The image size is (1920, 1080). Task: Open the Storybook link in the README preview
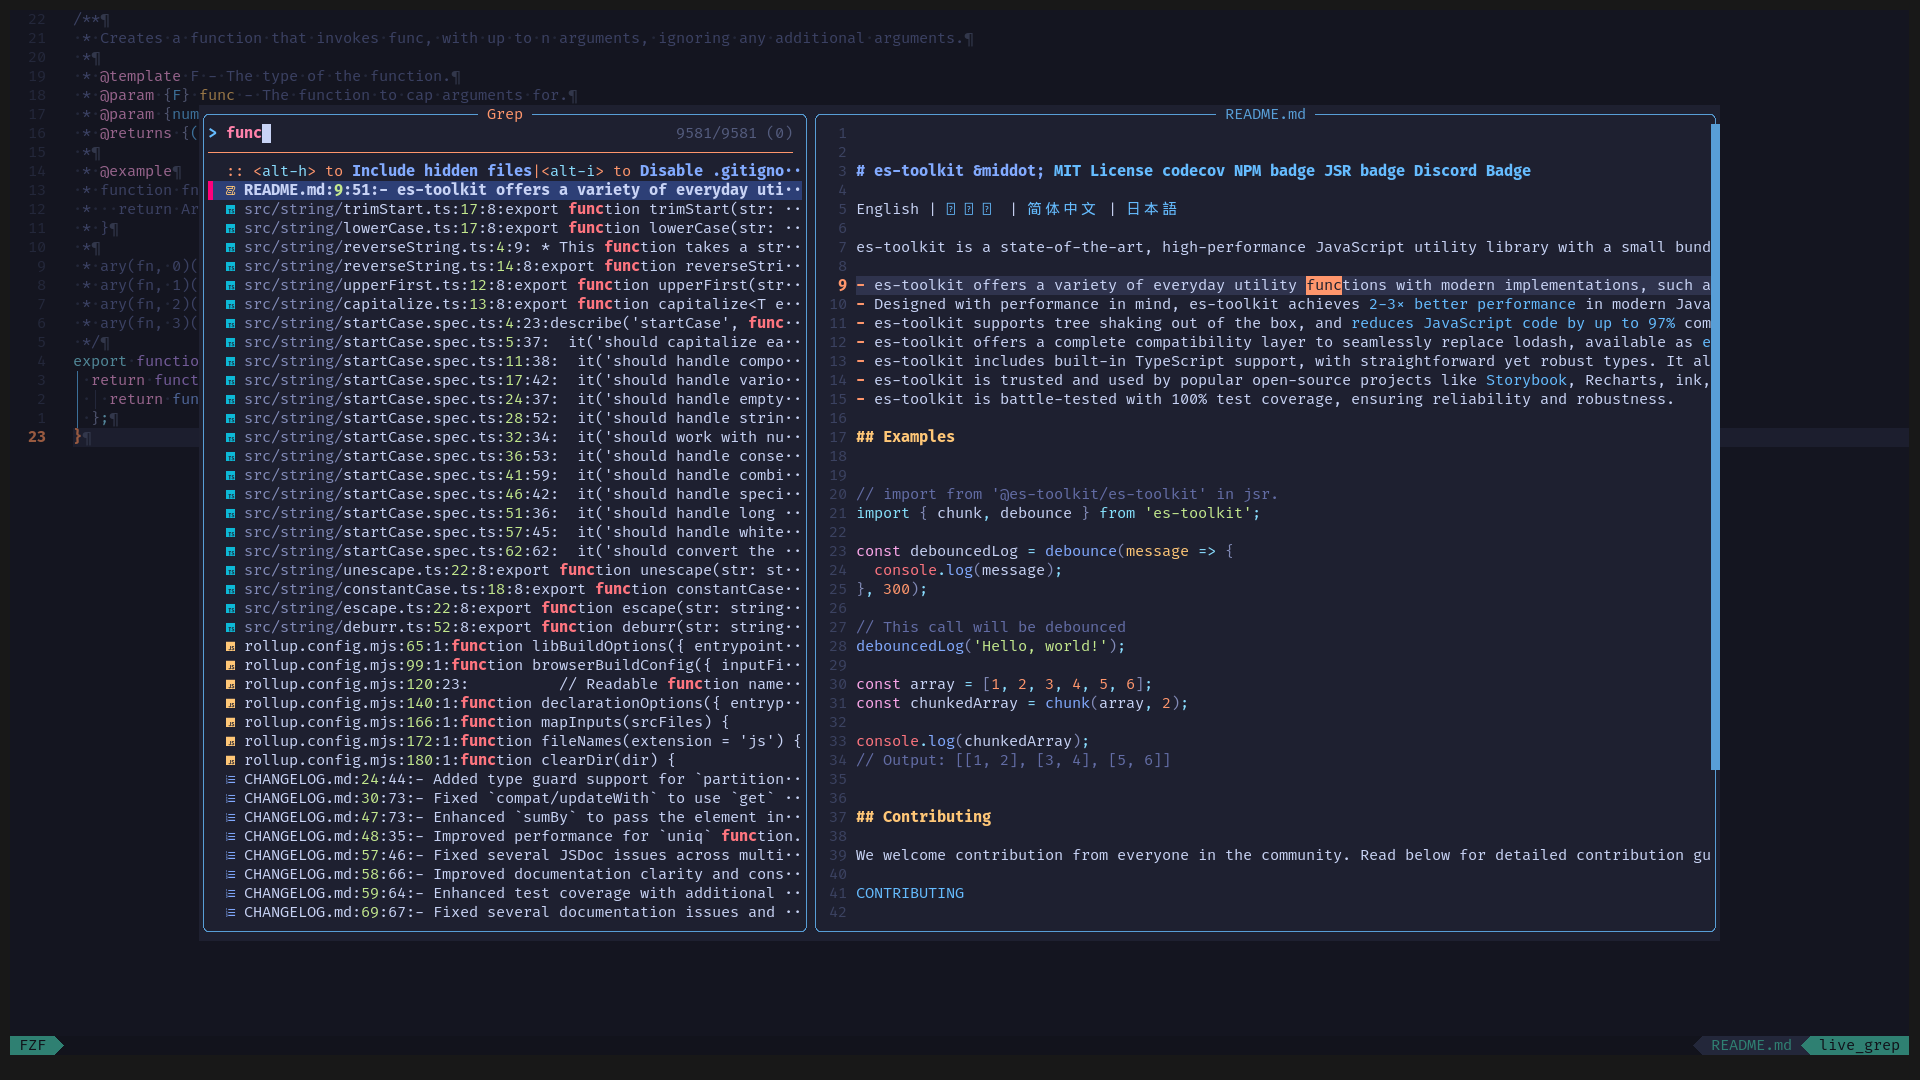point(1526,380)
